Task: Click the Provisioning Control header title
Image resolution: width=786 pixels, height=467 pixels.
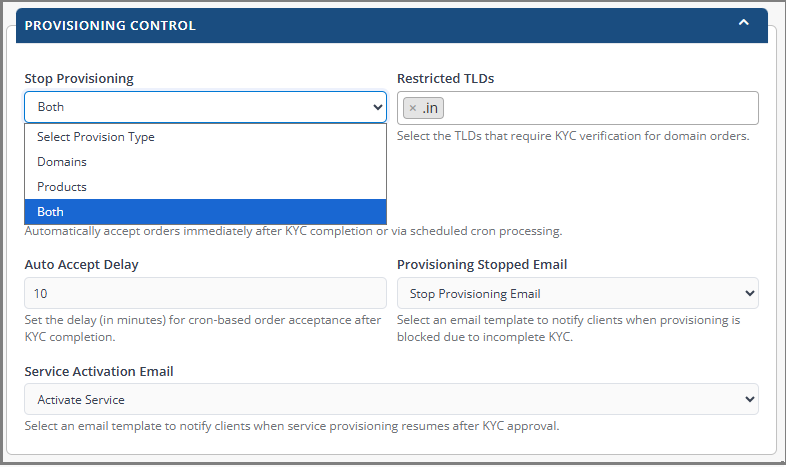Action: pos(110,25)
